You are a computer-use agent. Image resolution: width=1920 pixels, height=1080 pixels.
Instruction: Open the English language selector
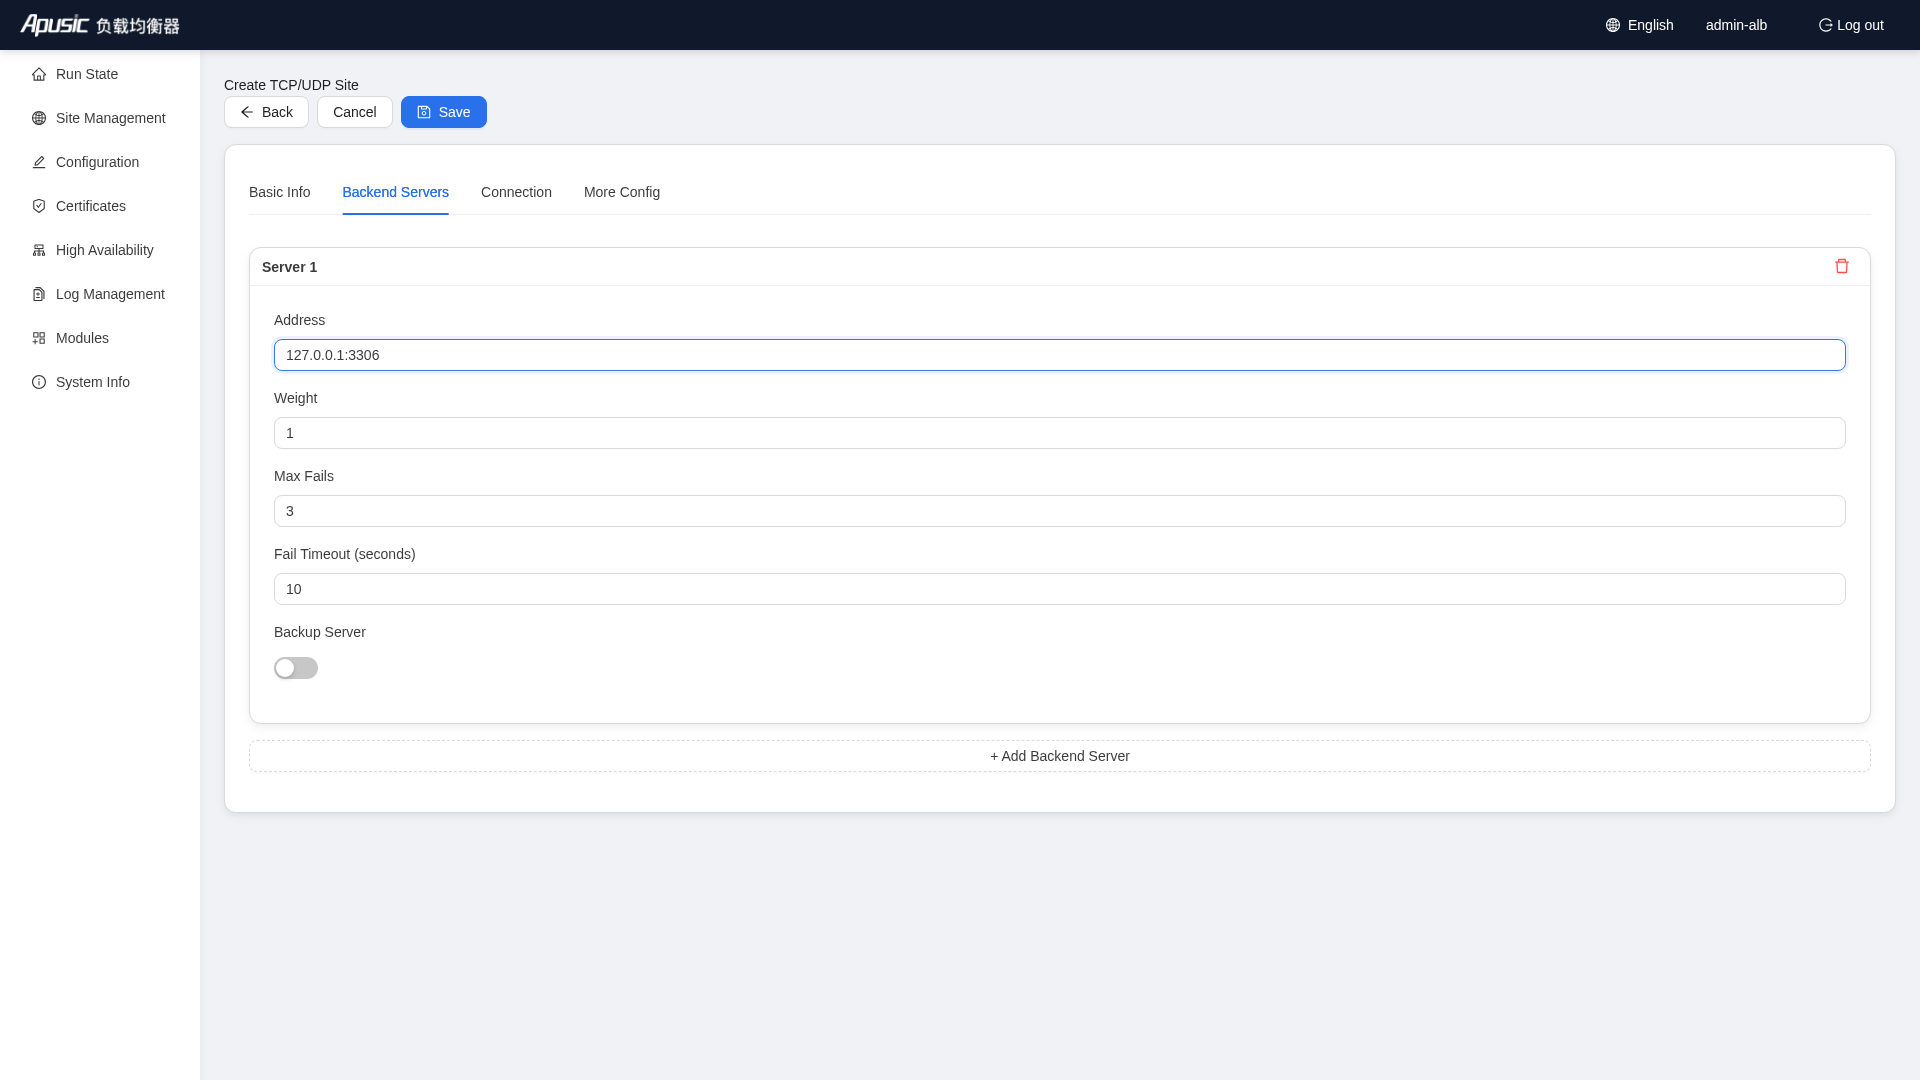pos(1640,25)
